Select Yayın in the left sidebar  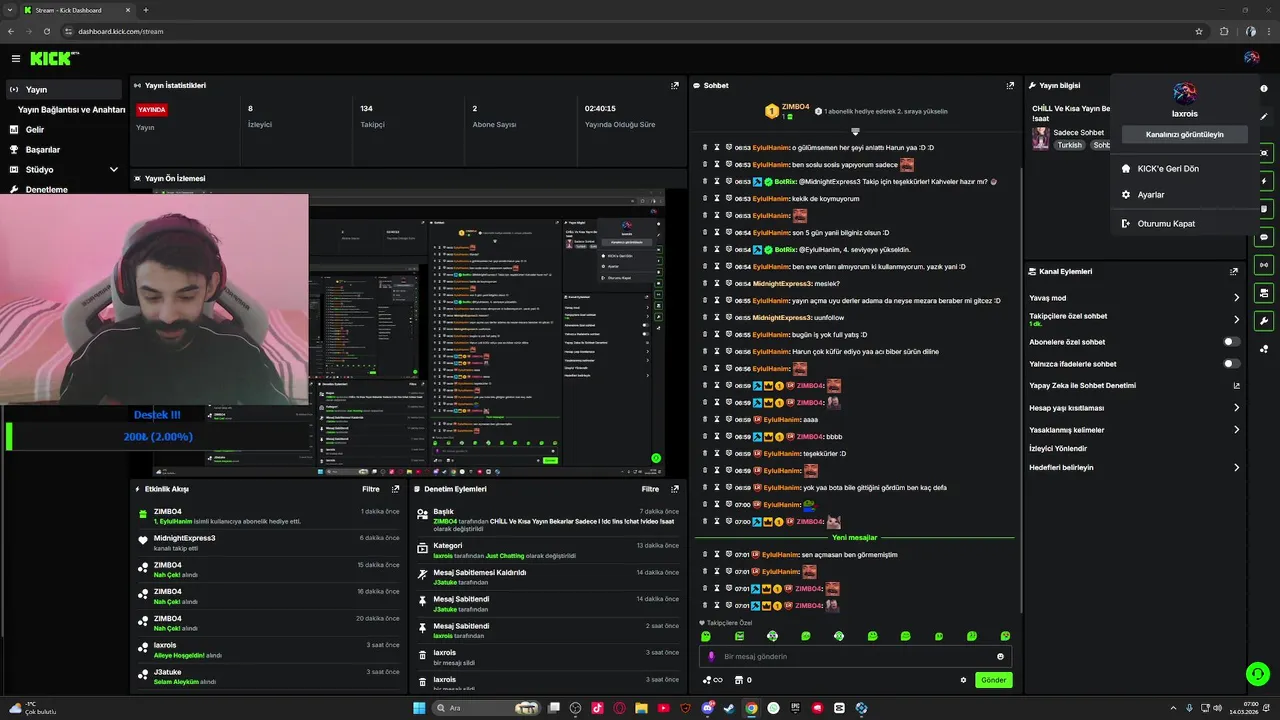tap(64, 89)
